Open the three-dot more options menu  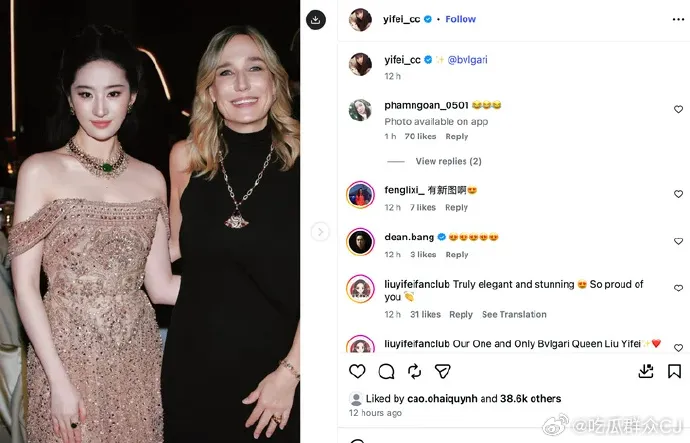coord(678,19)
